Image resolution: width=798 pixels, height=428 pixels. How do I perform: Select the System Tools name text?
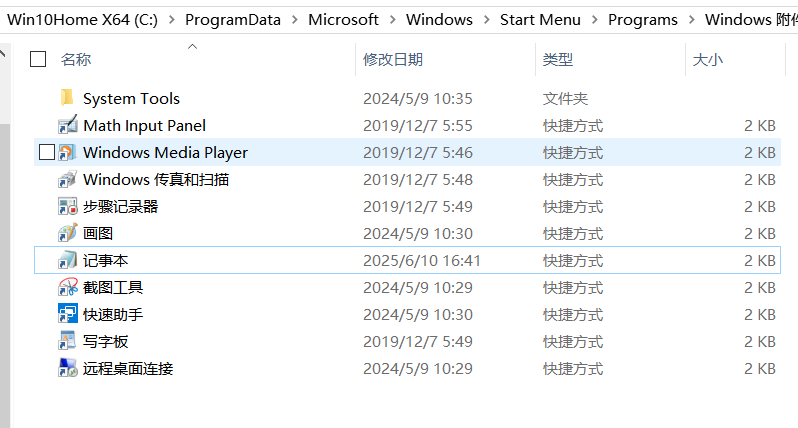(x=131, y=98)
